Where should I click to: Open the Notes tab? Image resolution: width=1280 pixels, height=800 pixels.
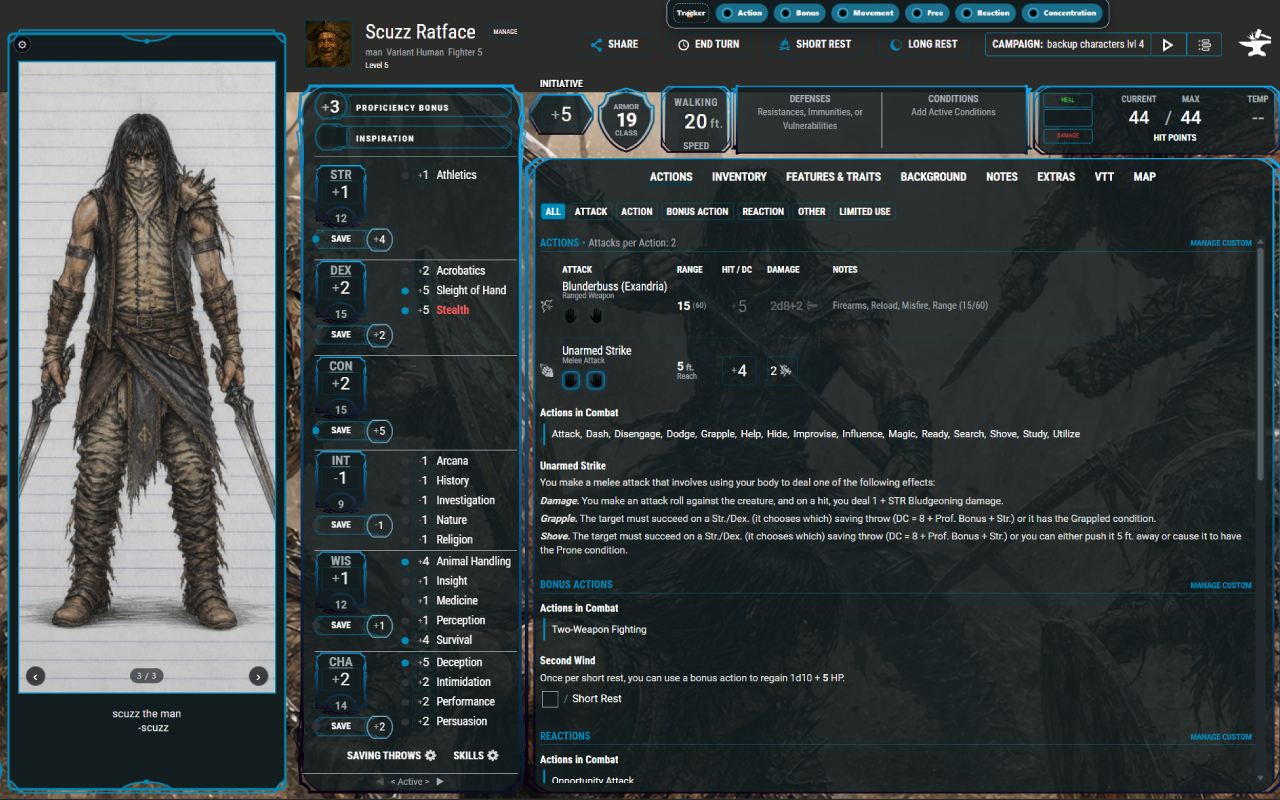coord(1002,177)
